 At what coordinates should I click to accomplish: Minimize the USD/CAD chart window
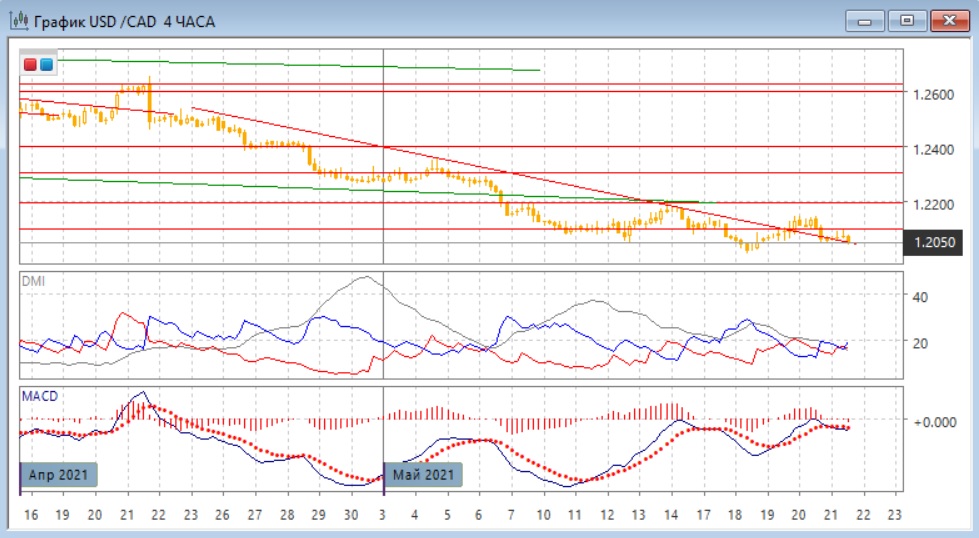pos(865,20)
